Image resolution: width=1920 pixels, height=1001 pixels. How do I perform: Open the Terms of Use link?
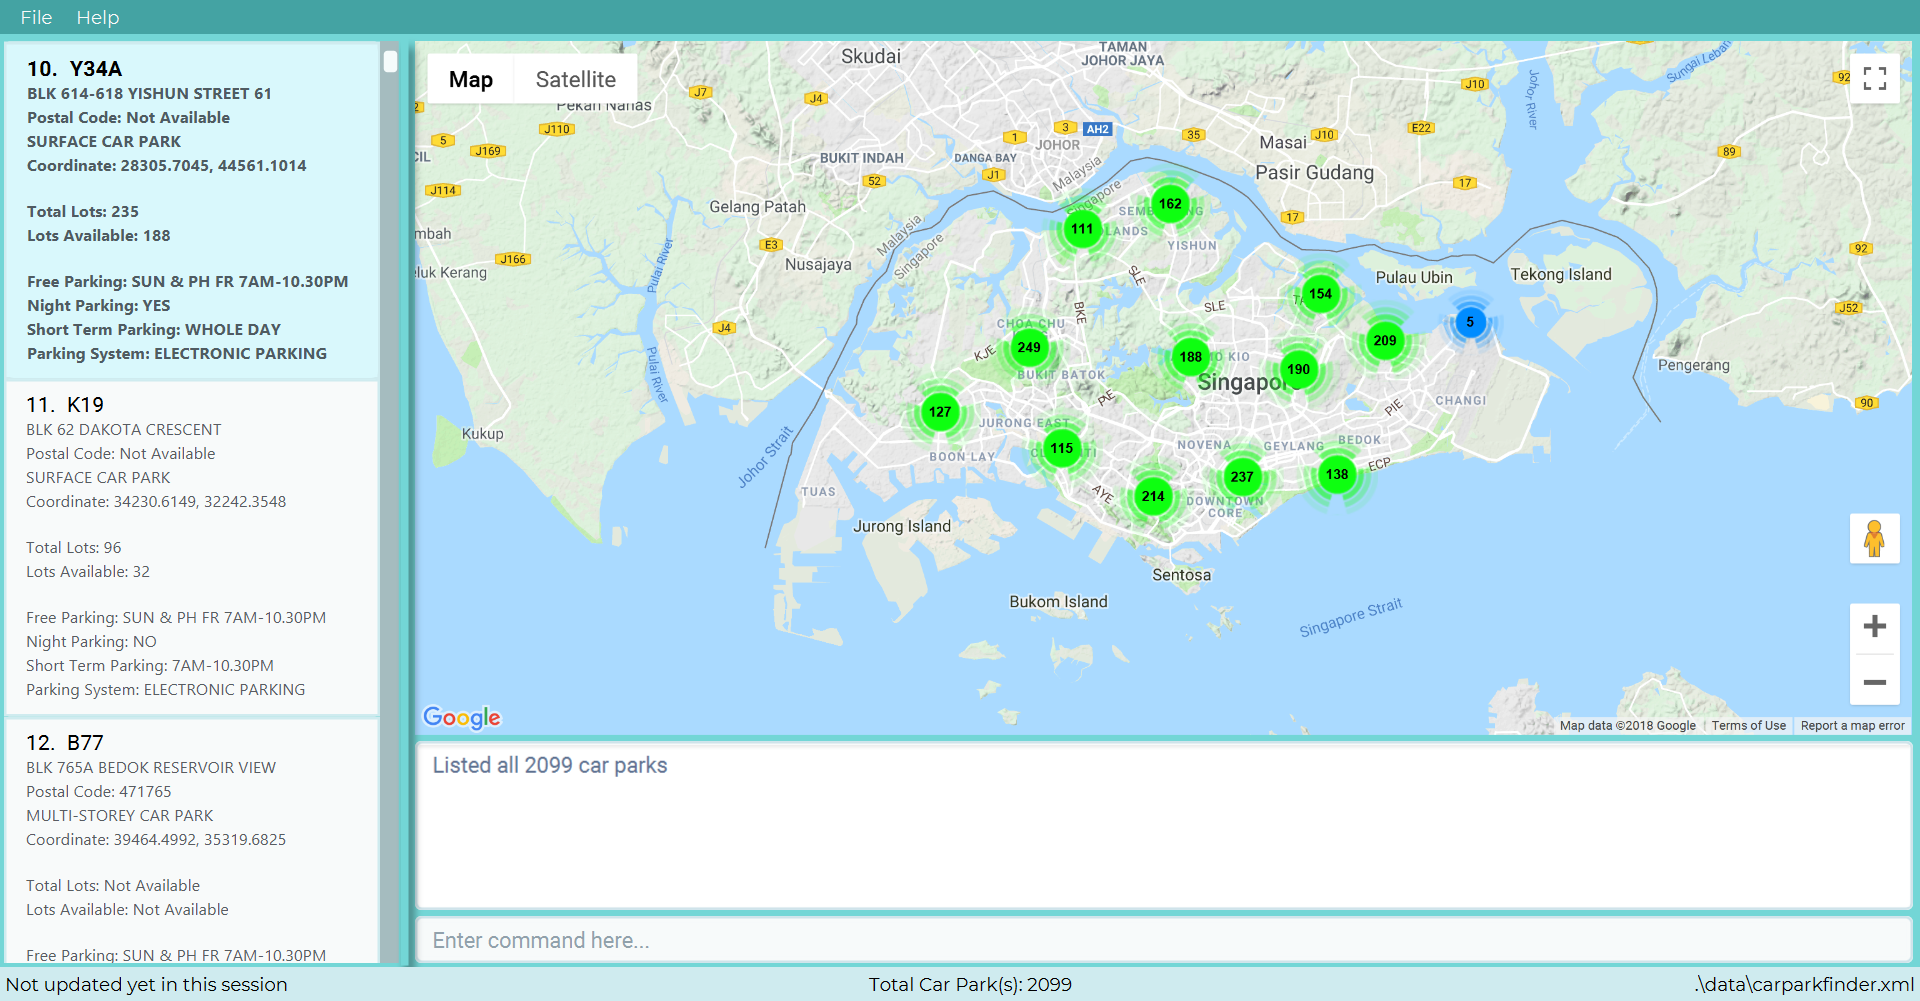pyautogui.click(x=1748, y=726)
